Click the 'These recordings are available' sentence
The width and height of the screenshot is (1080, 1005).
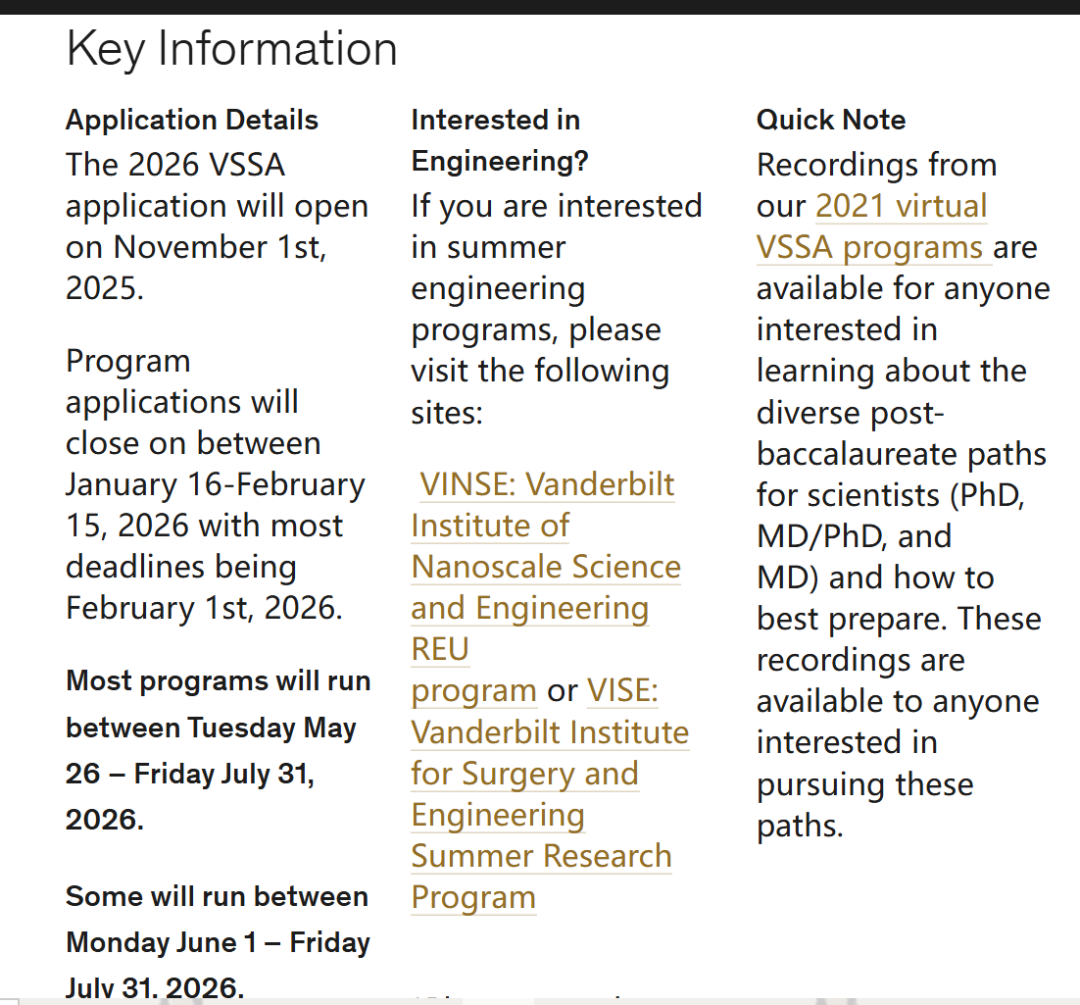tap(897, 660)
